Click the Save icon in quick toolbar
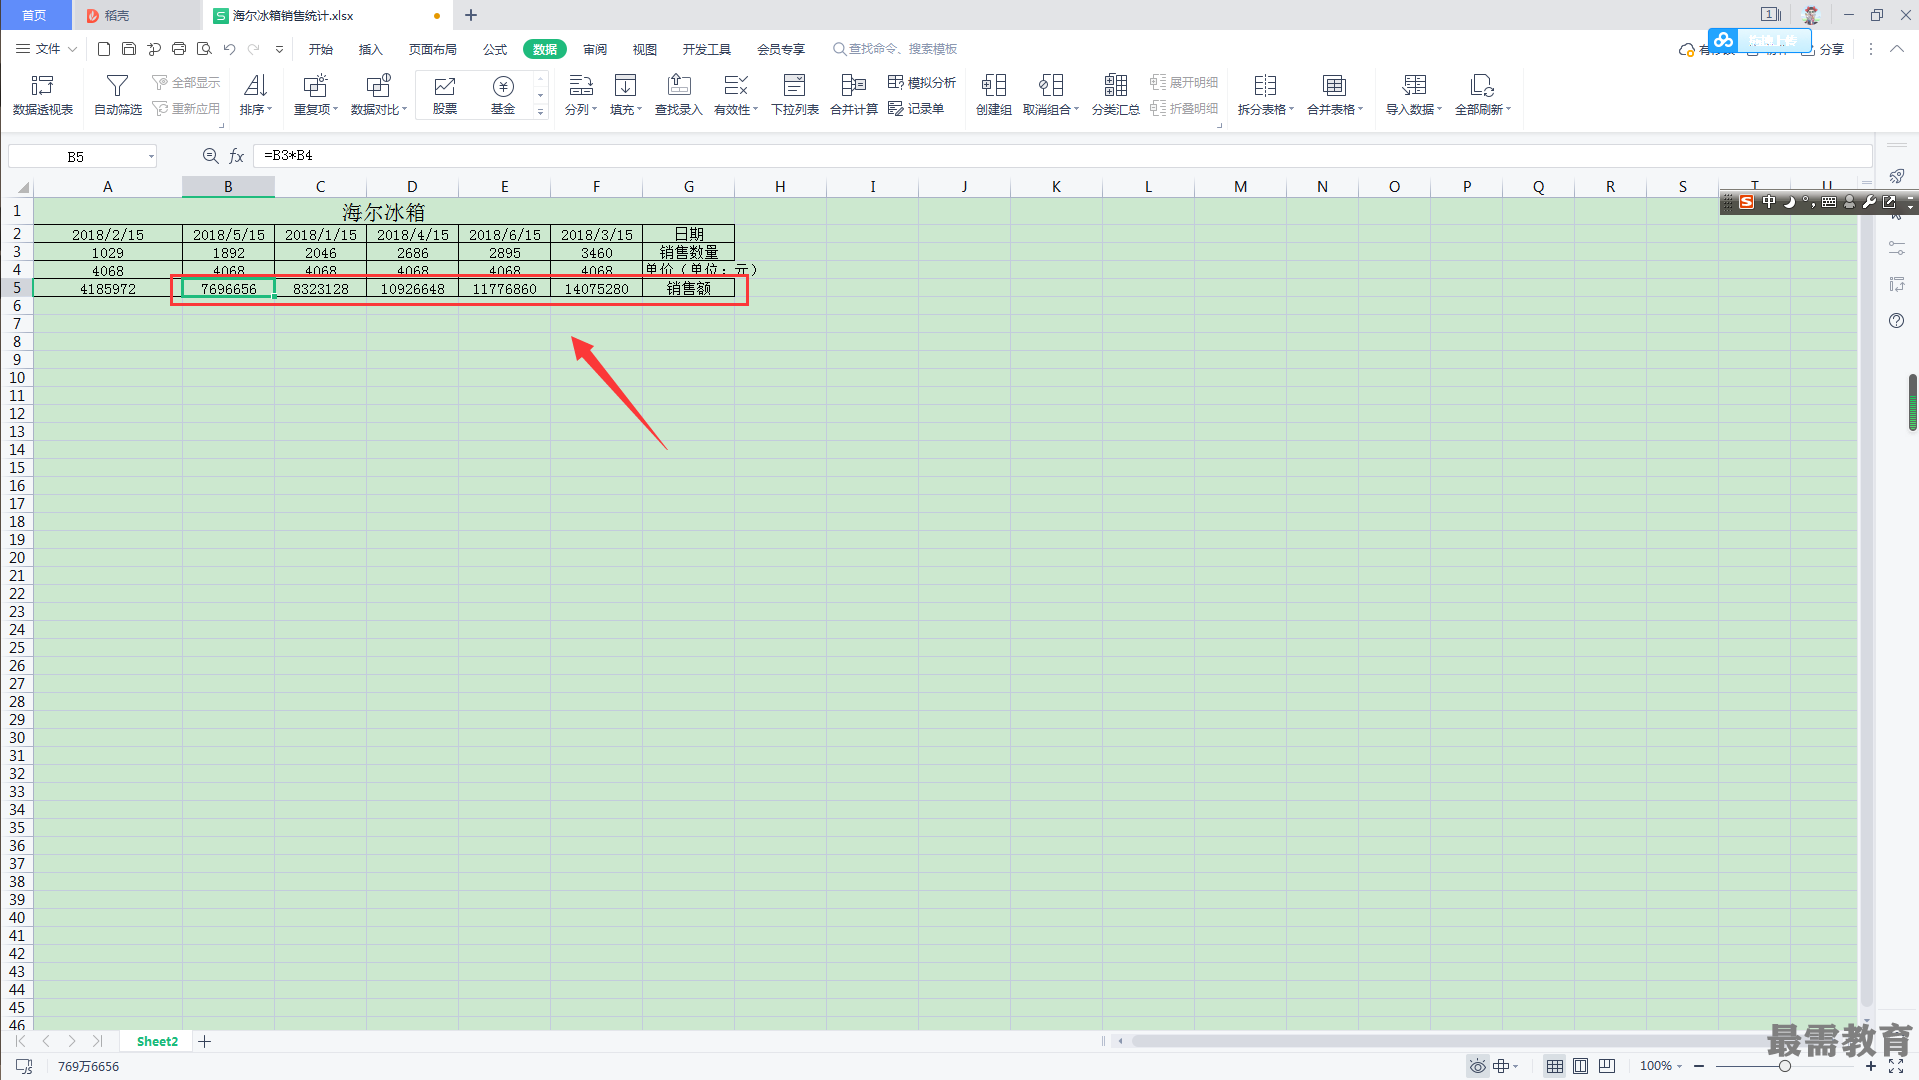 pyautogui.click(x=129, y=49)
